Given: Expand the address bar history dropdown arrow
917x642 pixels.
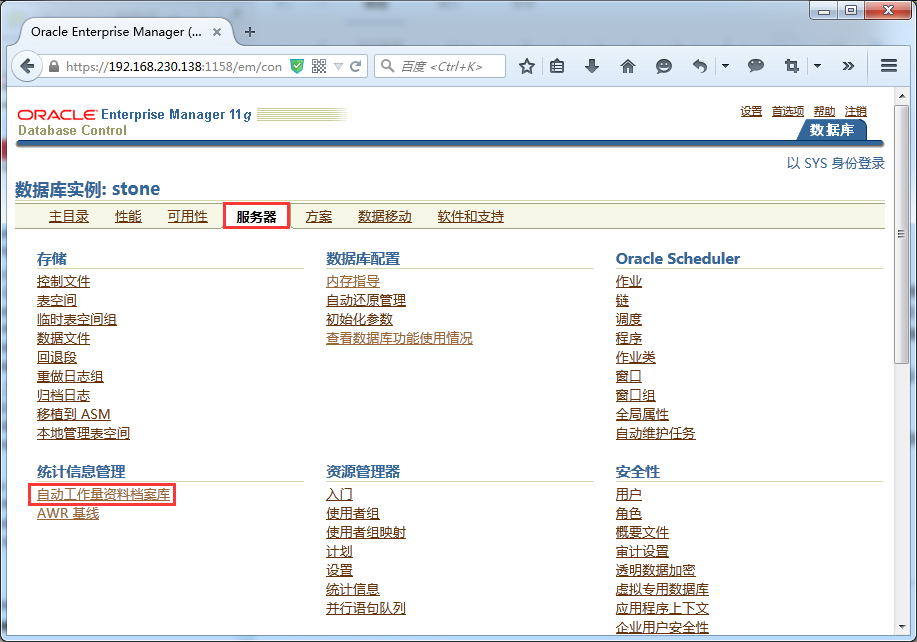Looking at the screenshot, I should (x=339, y=67).
